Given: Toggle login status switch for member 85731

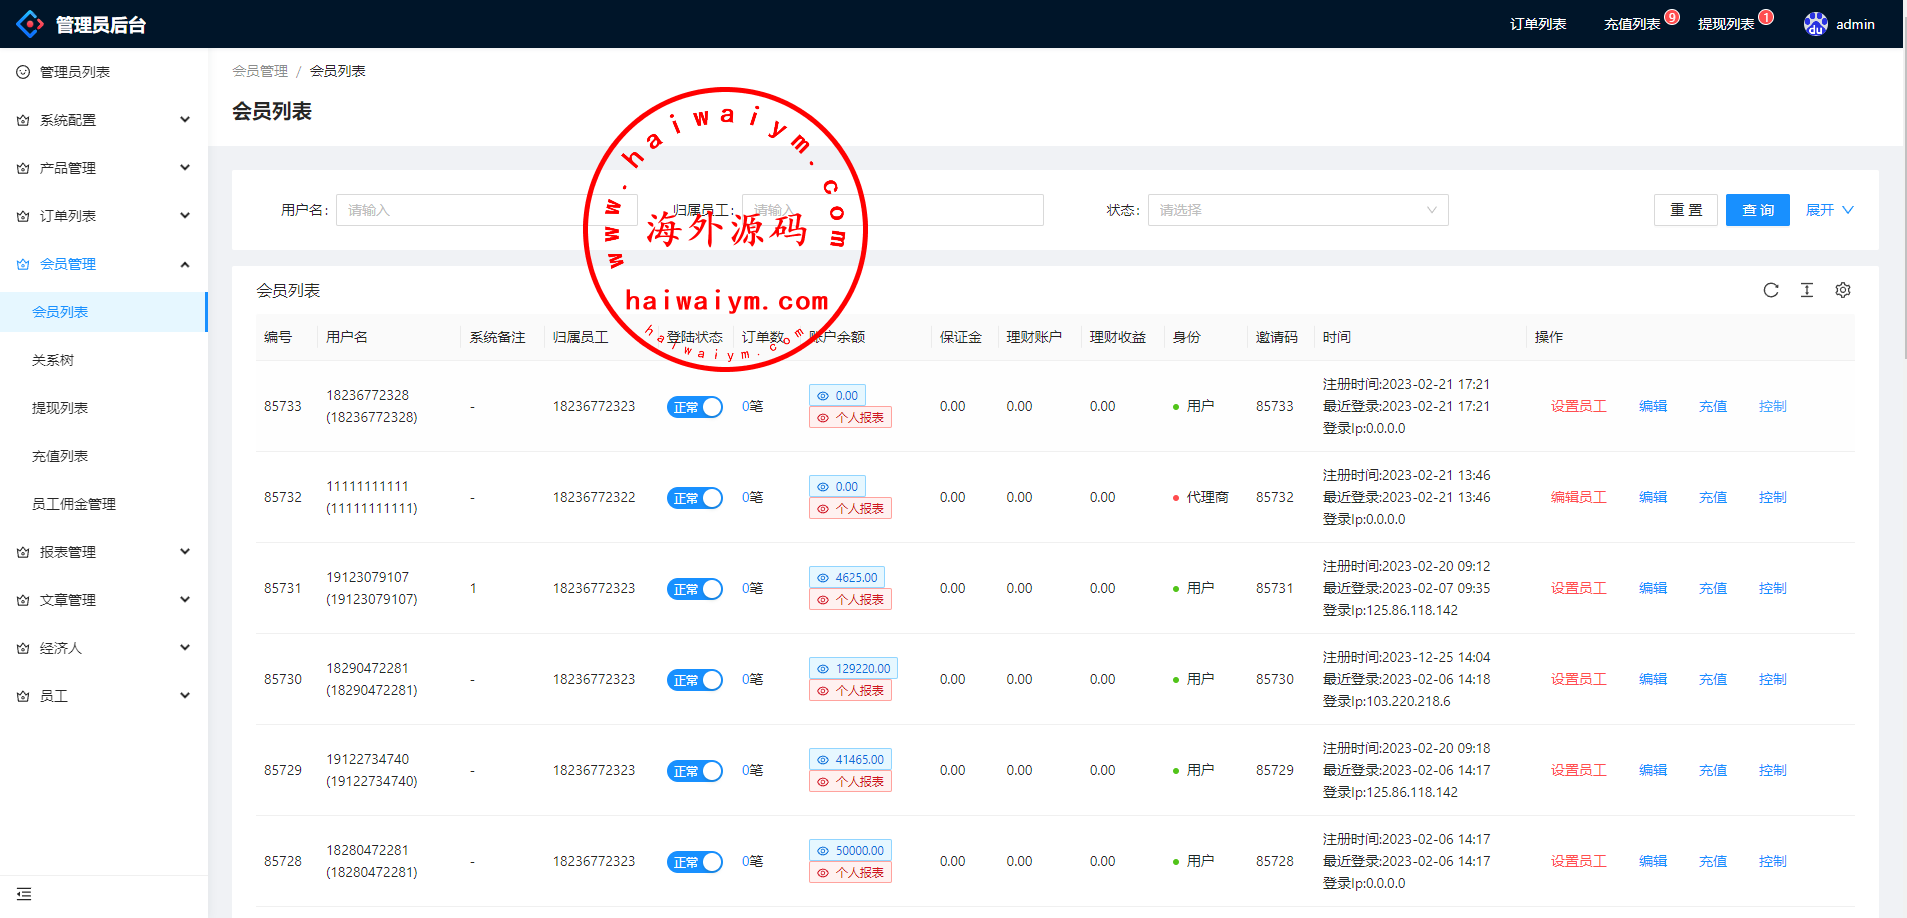Looking at the screenshot, I should coord(694,589).
